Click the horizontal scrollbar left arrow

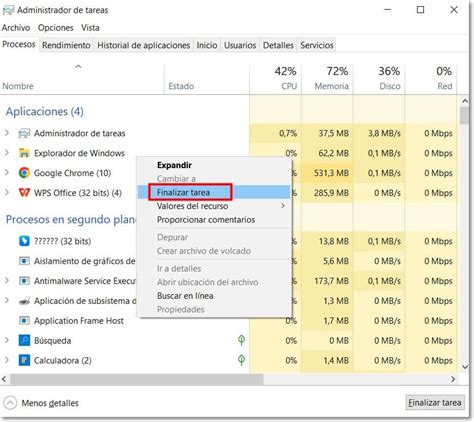tap(4, 379)
